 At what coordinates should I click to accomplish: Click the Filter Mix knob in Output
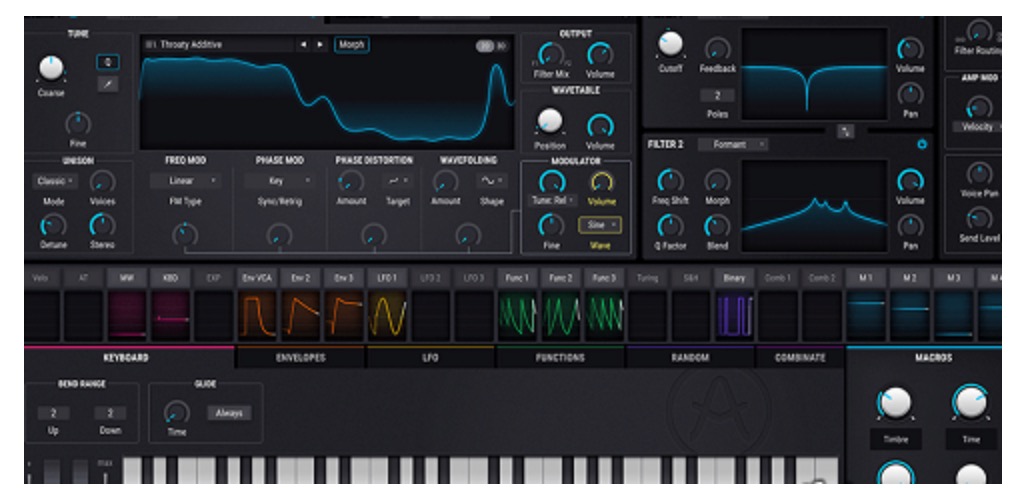click(551, 54)
